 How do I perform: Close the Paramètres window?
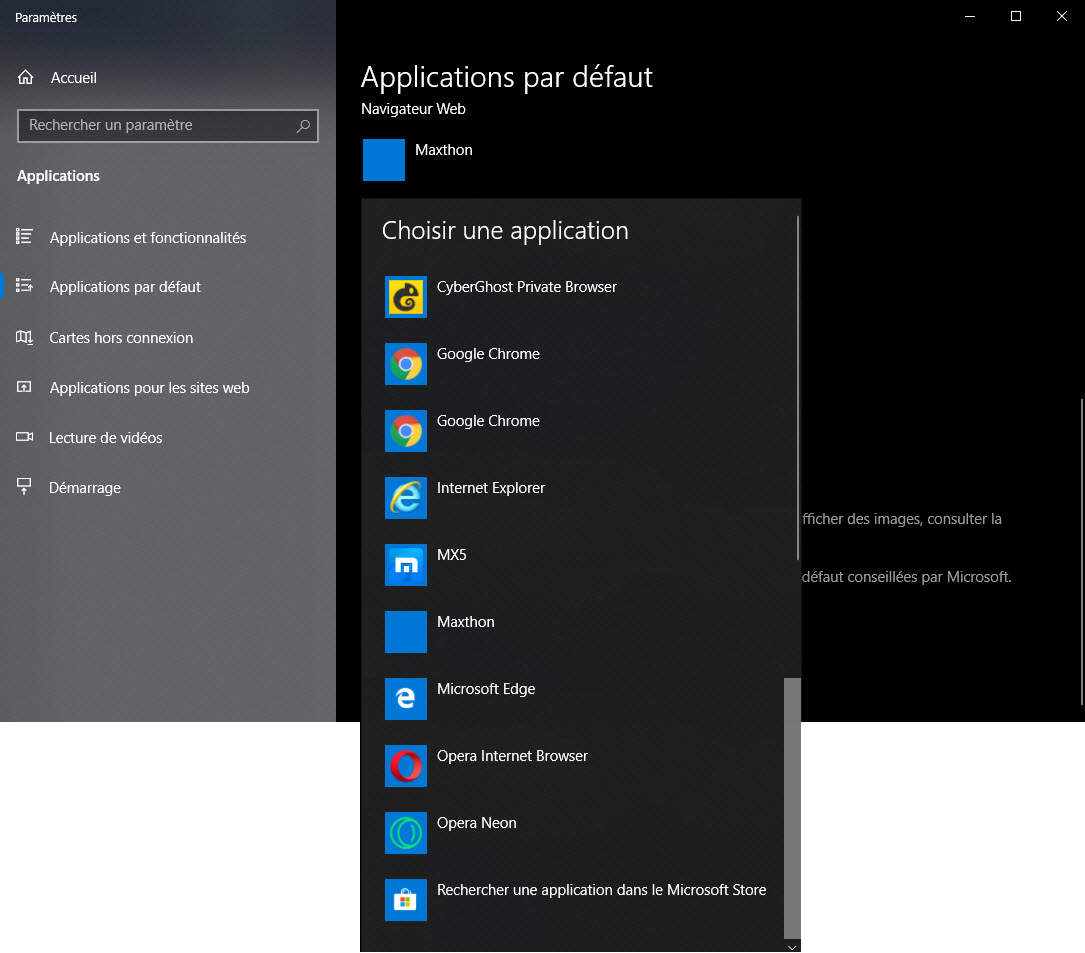click(x=1061, y=17)
